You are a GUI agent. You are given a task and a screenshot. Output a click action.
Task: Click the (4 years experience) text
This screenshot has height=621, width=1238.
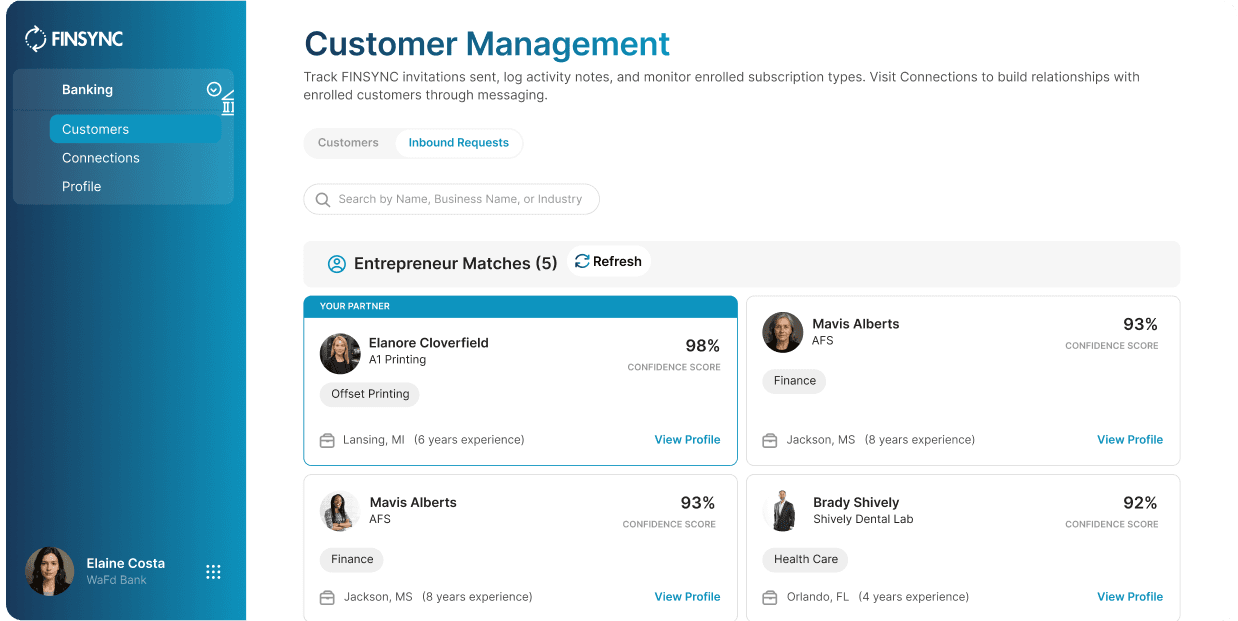pos(913,597)
